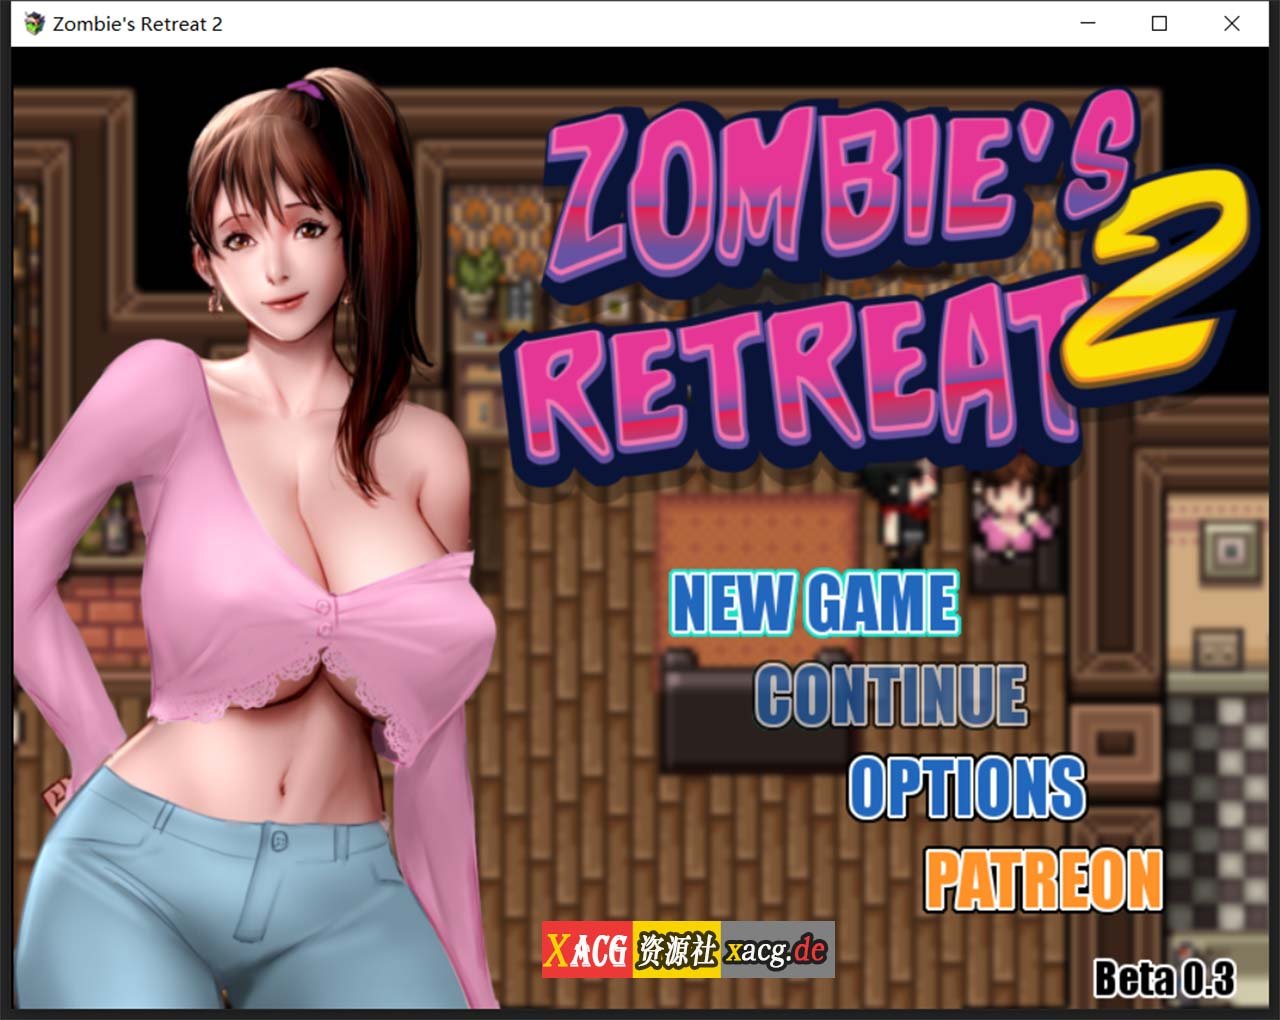Close the Zombie's Retreat 2 window

click(x=1231, y=24)
